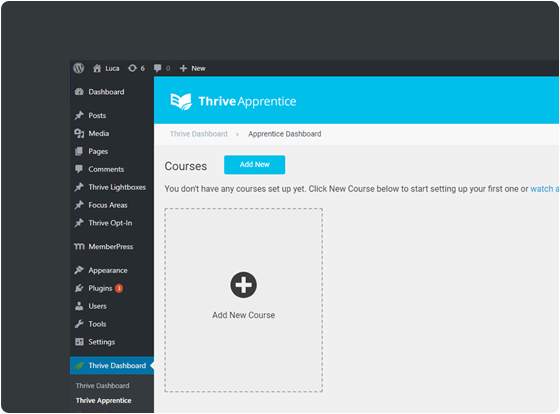Open the comments bubble icon in admin bar
Image resolution: width=560 pixels, height=414 pixels.
pos(158,68)
